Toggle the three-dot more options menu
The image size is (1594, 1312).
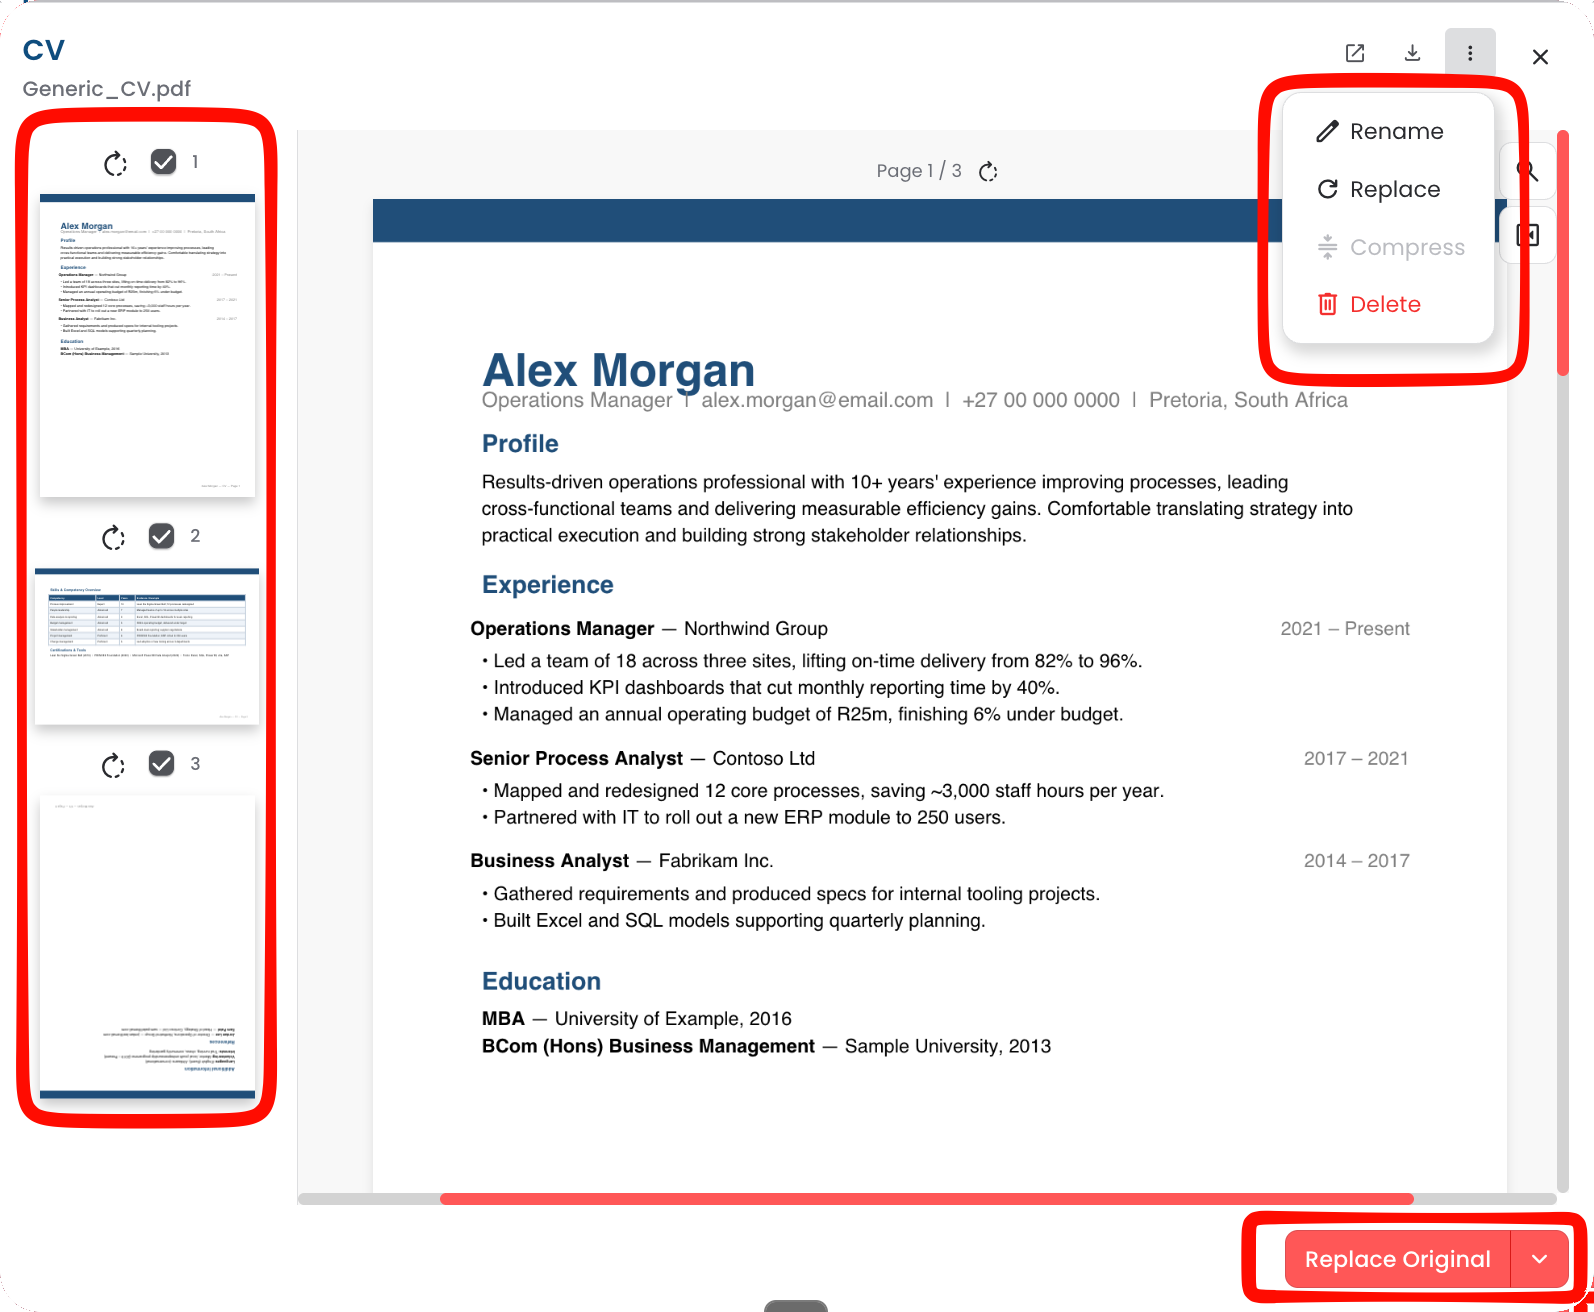[x=1470, y=53]
